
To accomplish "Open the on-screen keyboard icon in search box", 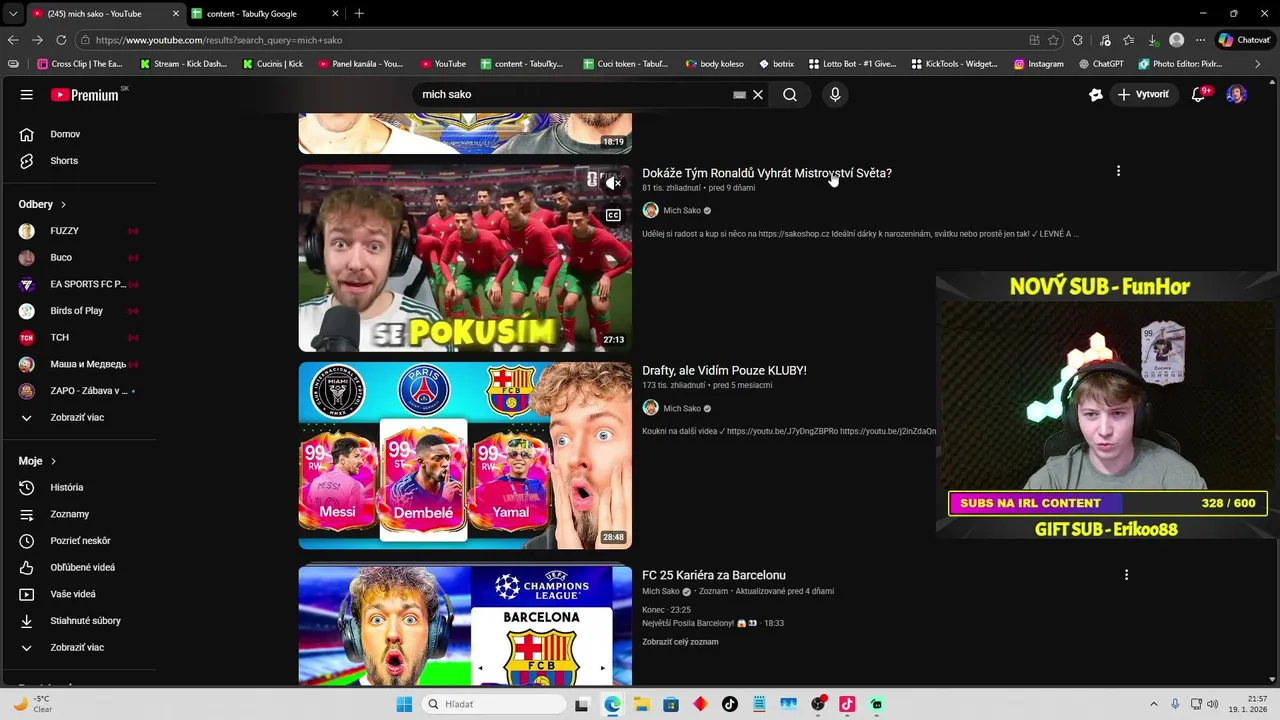I will (739, 94).
